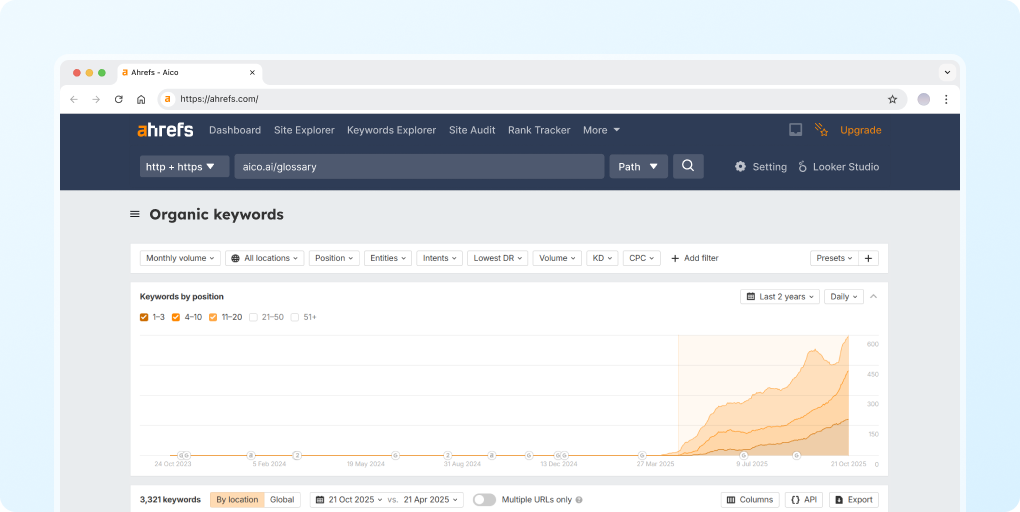Toggle Multiple URLs only switch
The image size is (1020, 512).
pyautogui.click(x=484, y=500)
